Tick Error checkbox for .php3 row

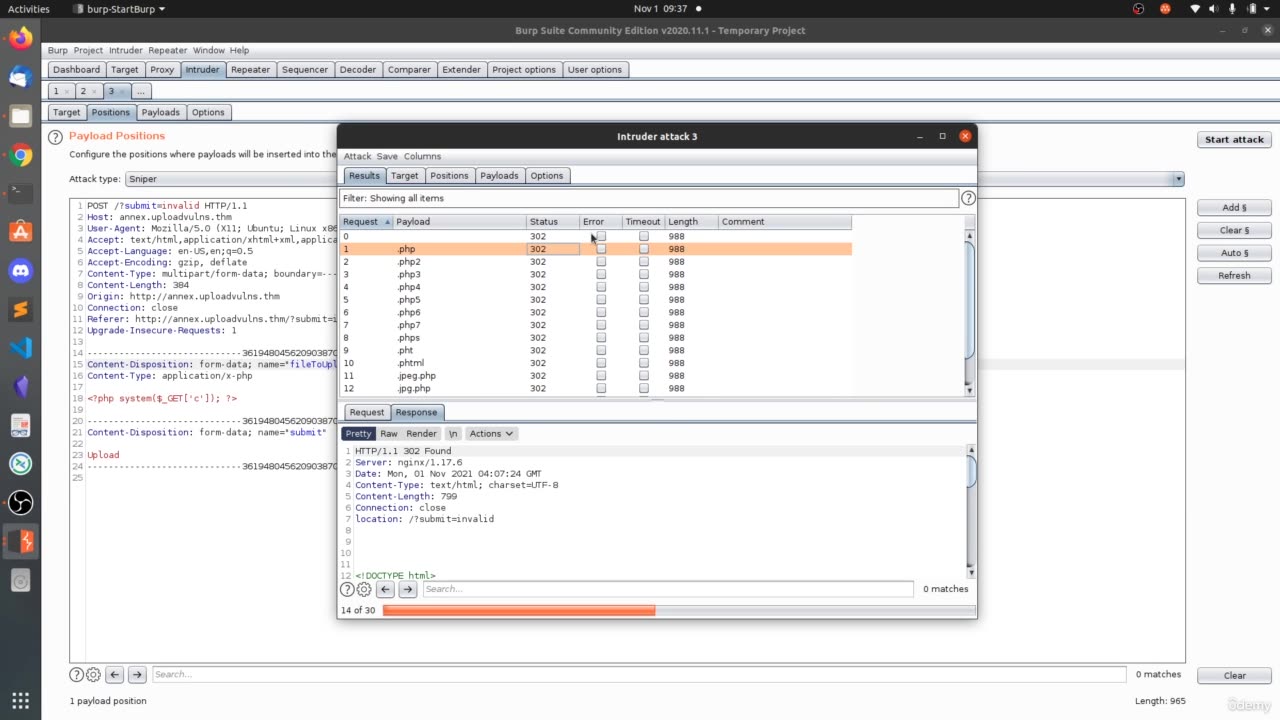point(601,274)
